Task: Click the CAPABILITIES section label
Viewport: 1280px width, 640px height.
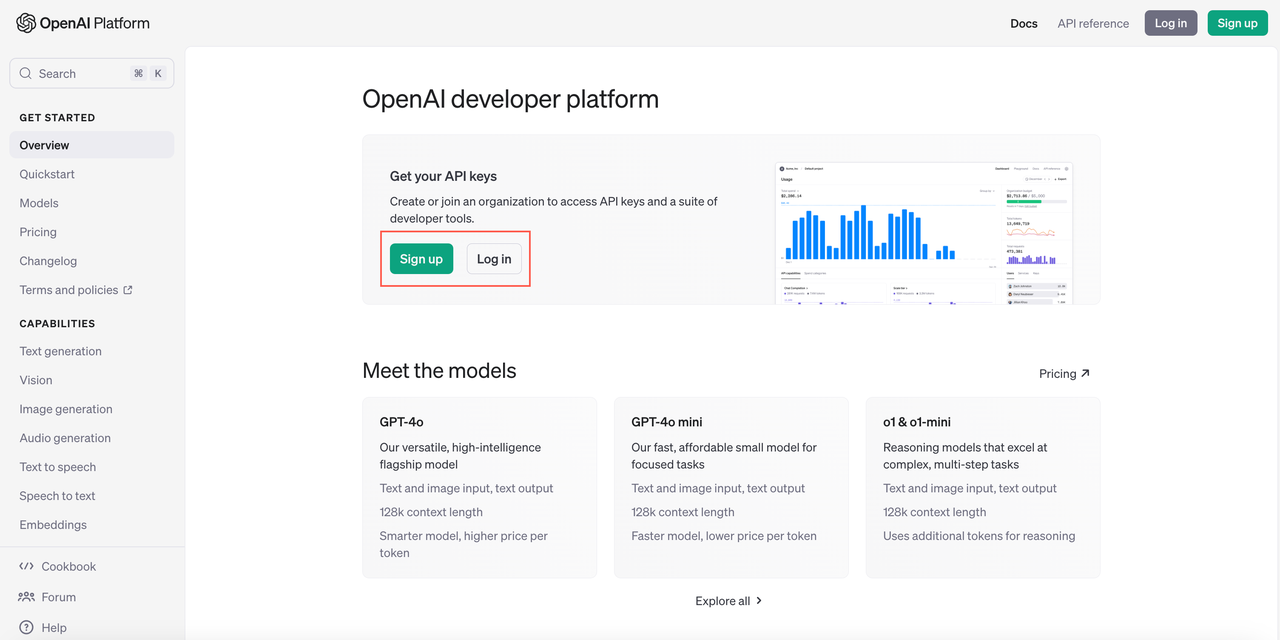Action: click(x=57, y=324)
